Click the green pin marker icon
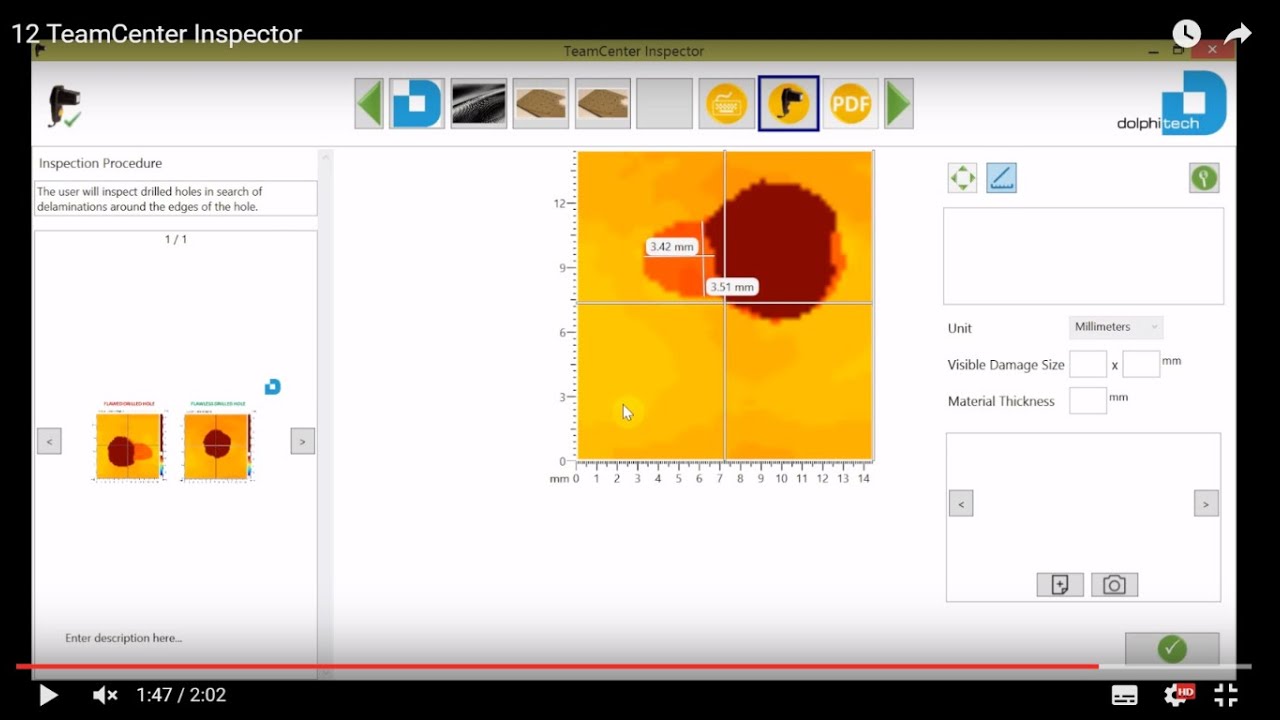The width and height of the screenshot is (1280, 720). pyautogui.click(x=1203, y=178)
